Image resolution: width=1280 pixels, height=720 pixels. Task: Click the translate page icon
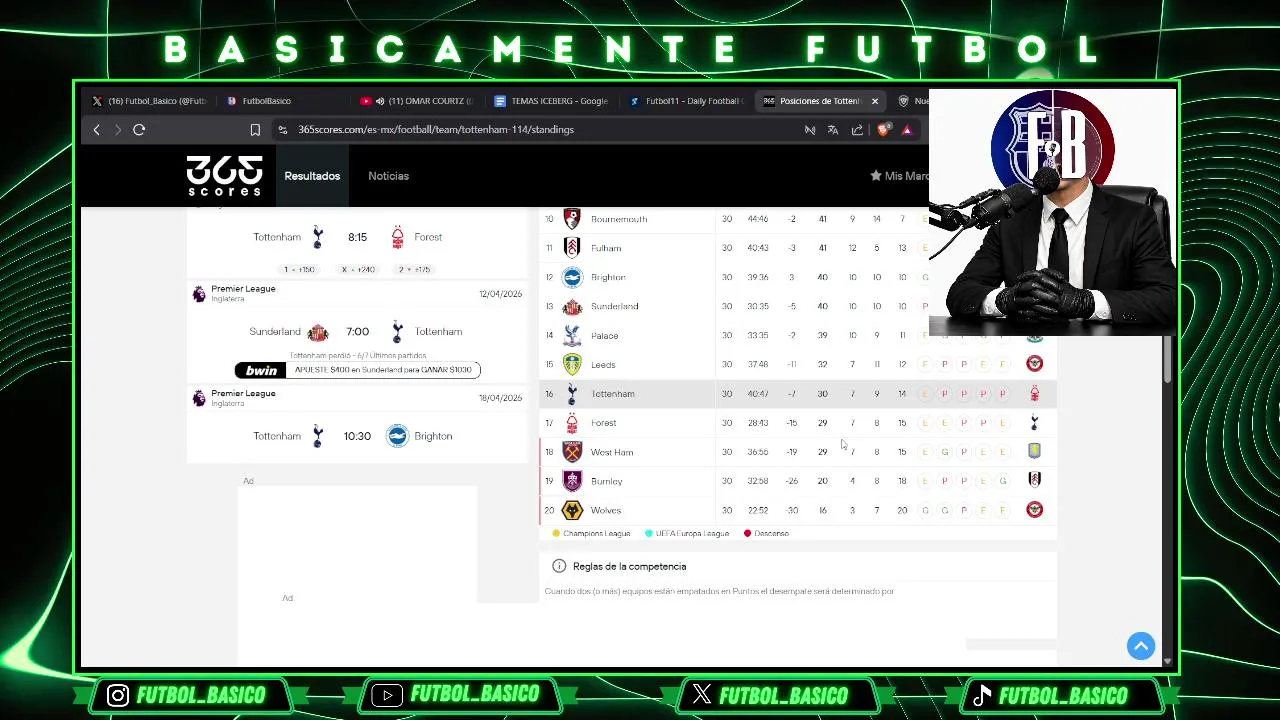[x=833, y=130]
